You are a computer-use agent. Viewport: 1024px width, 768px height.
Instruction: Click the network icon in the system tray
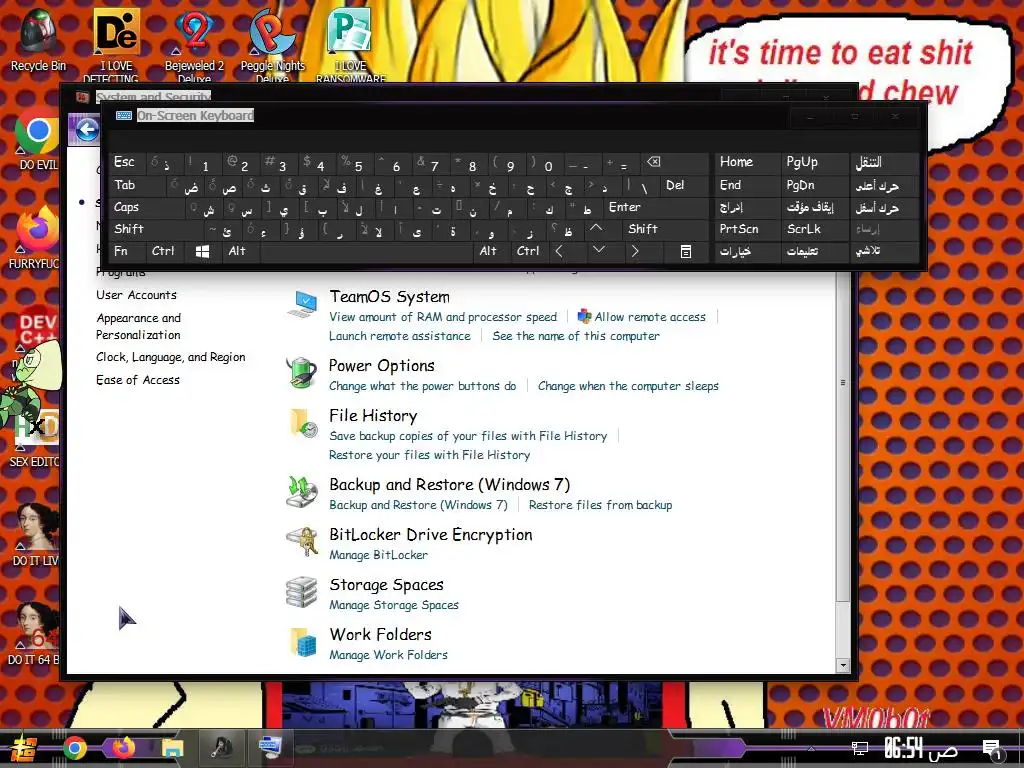(859, 749)
